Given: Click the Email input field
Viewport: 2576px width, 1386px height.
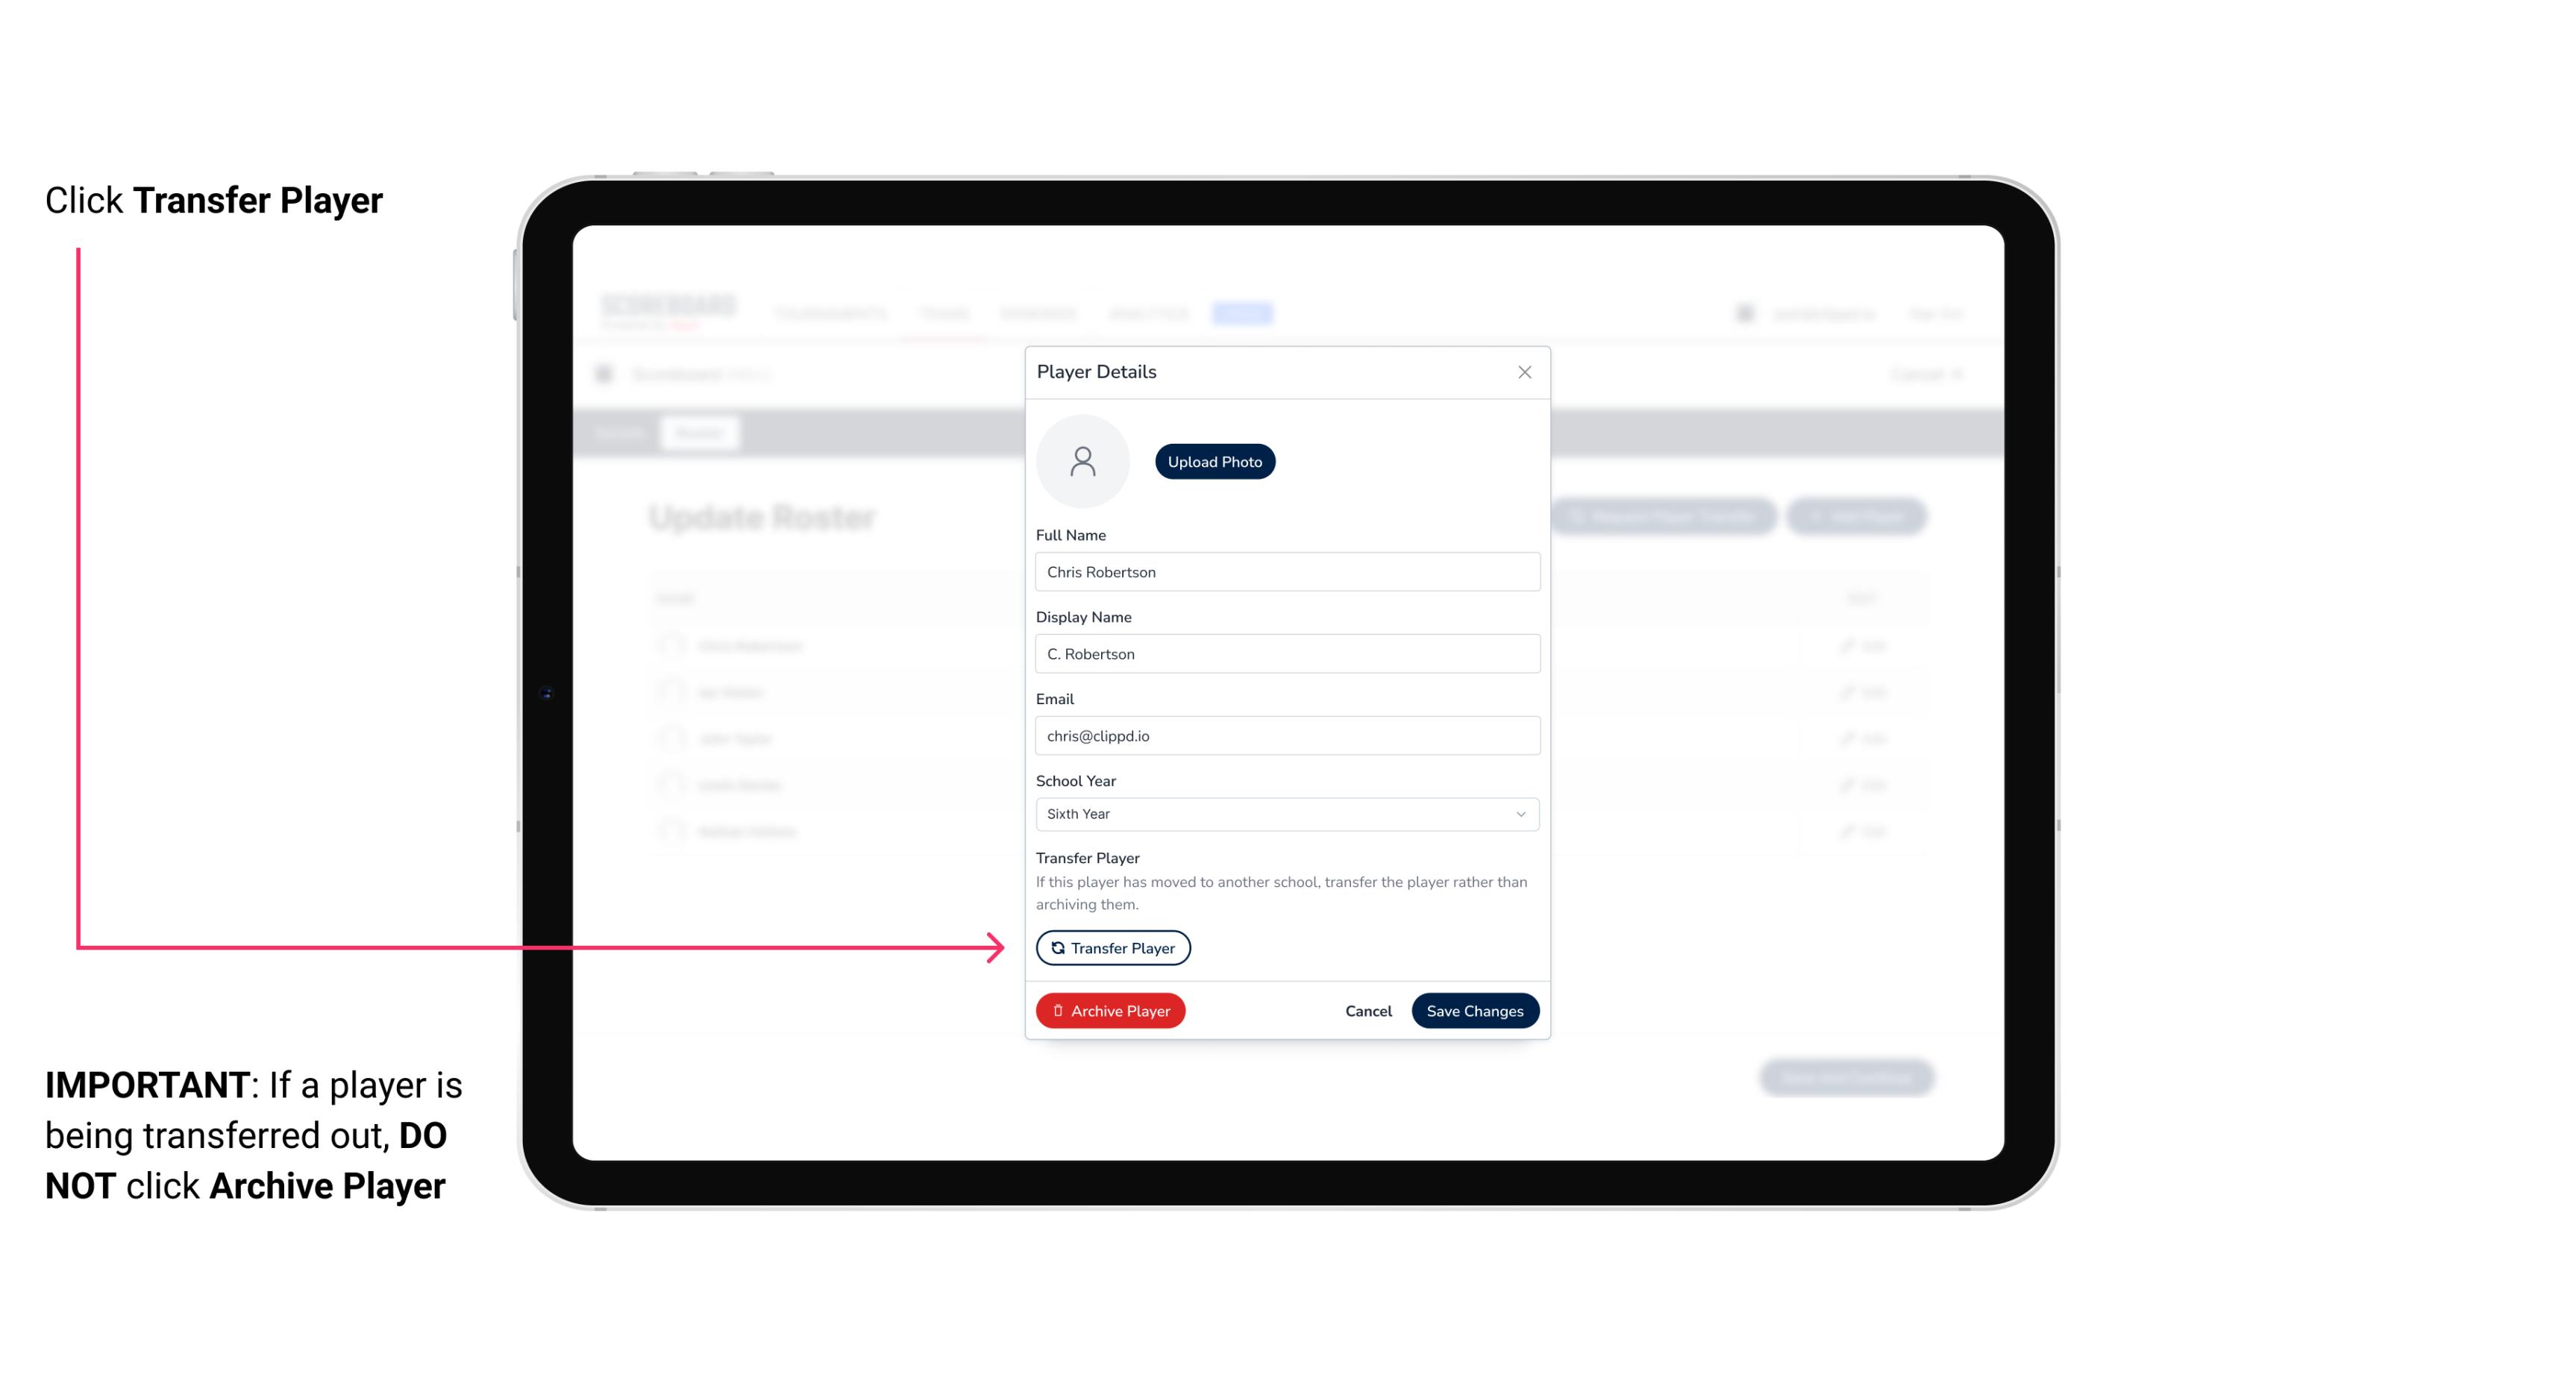Looking at the screenshot, I should click(x=1285, y=734).
